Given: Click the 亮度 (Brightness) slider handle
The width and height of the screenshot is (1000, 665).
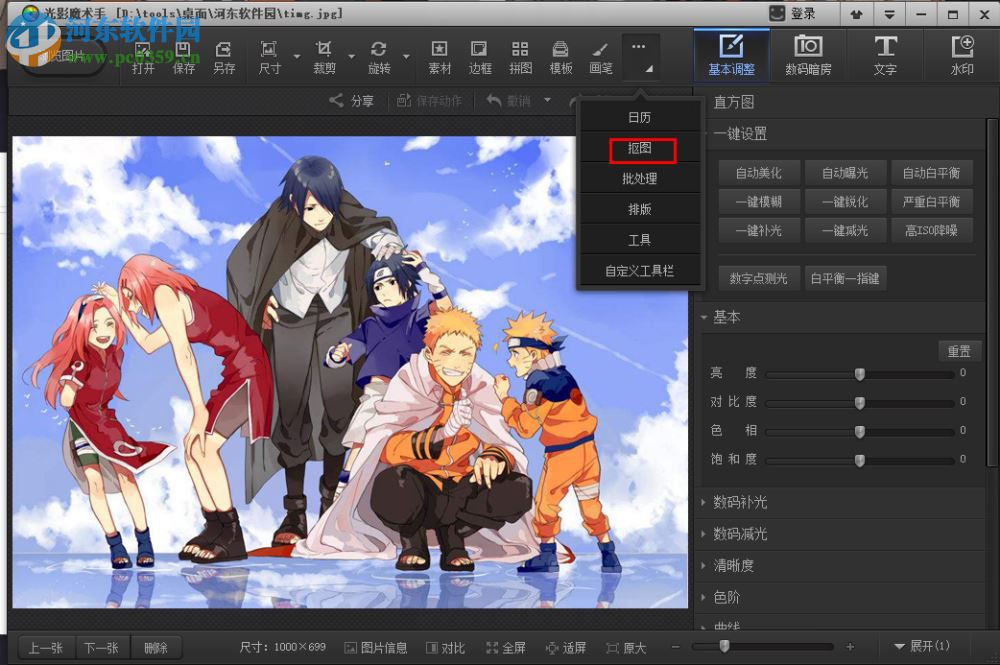Looking at the screenshot, I should coord(859,374).
